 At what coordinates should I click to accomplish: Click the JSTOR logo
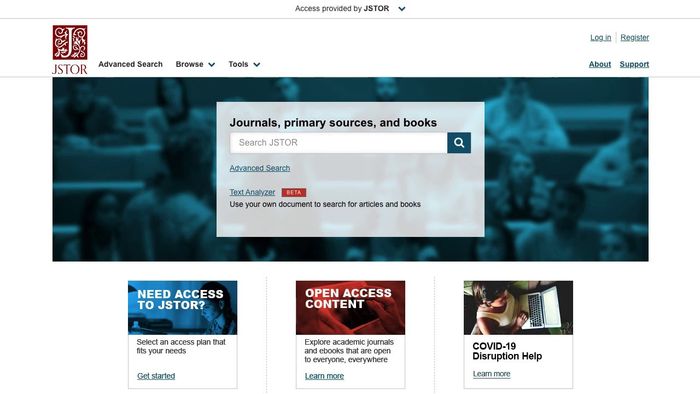tap(70, 50)
